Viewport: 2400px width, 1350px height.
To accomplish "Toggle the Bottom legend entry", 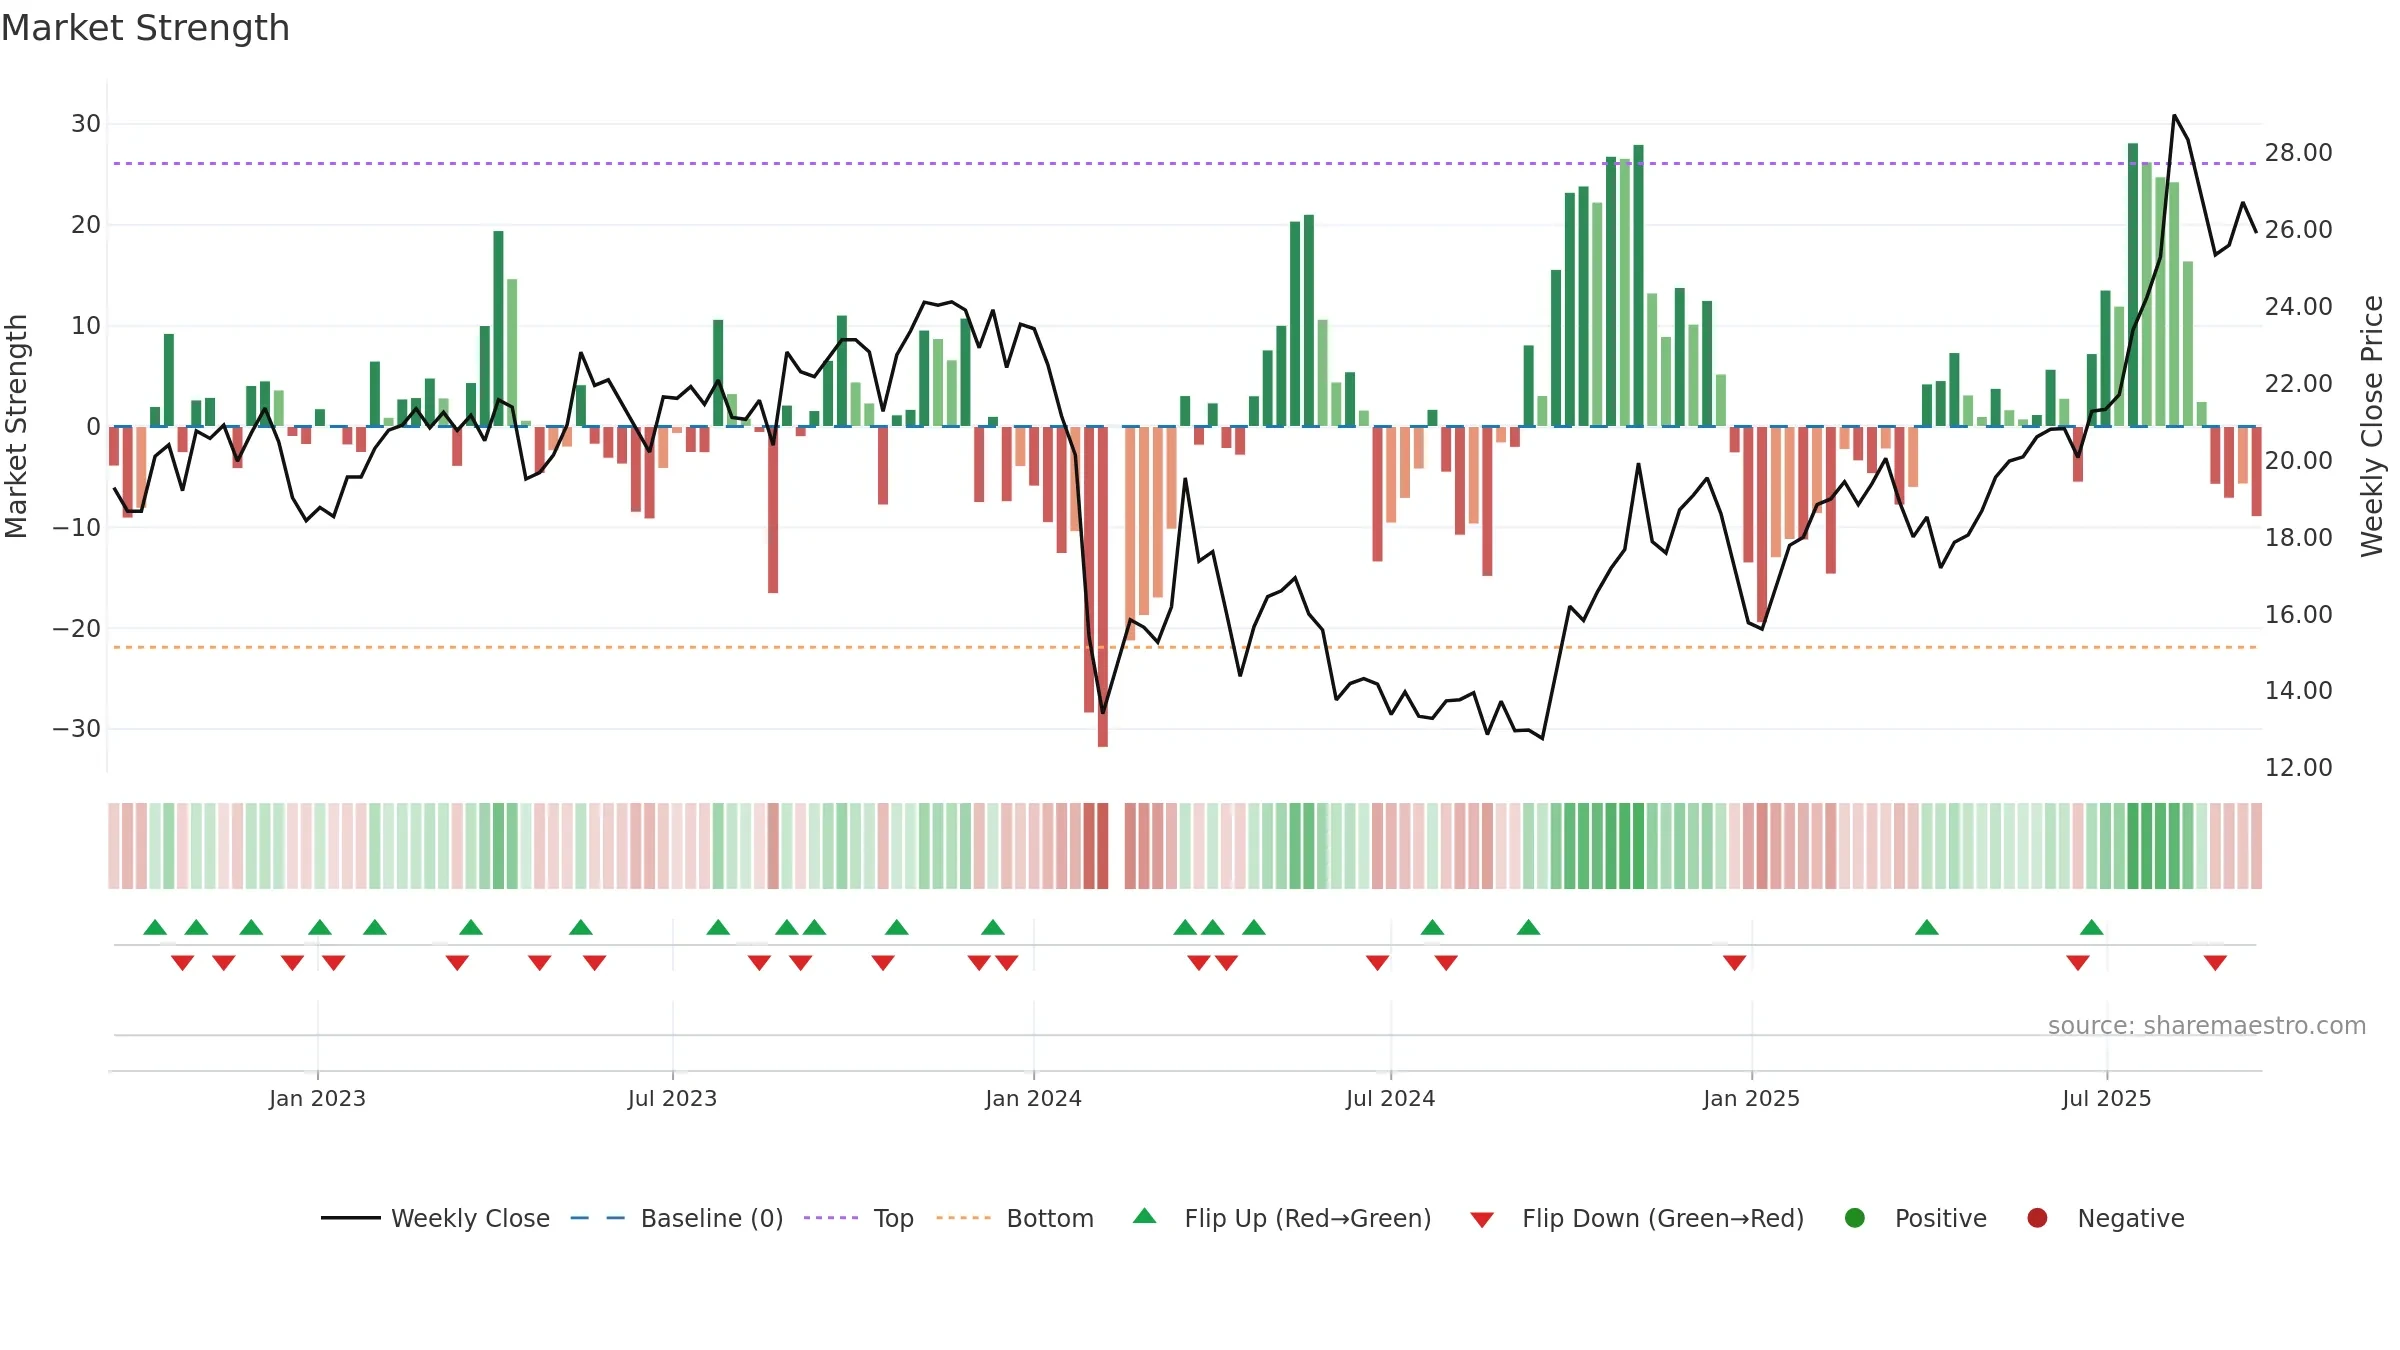I will (x=1015, y=1218).
